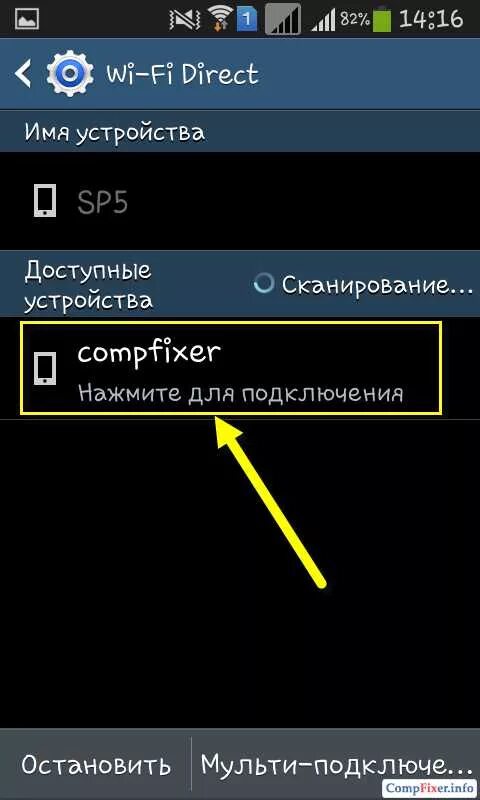Tap the phone icon beside SP5

(44, 202)
